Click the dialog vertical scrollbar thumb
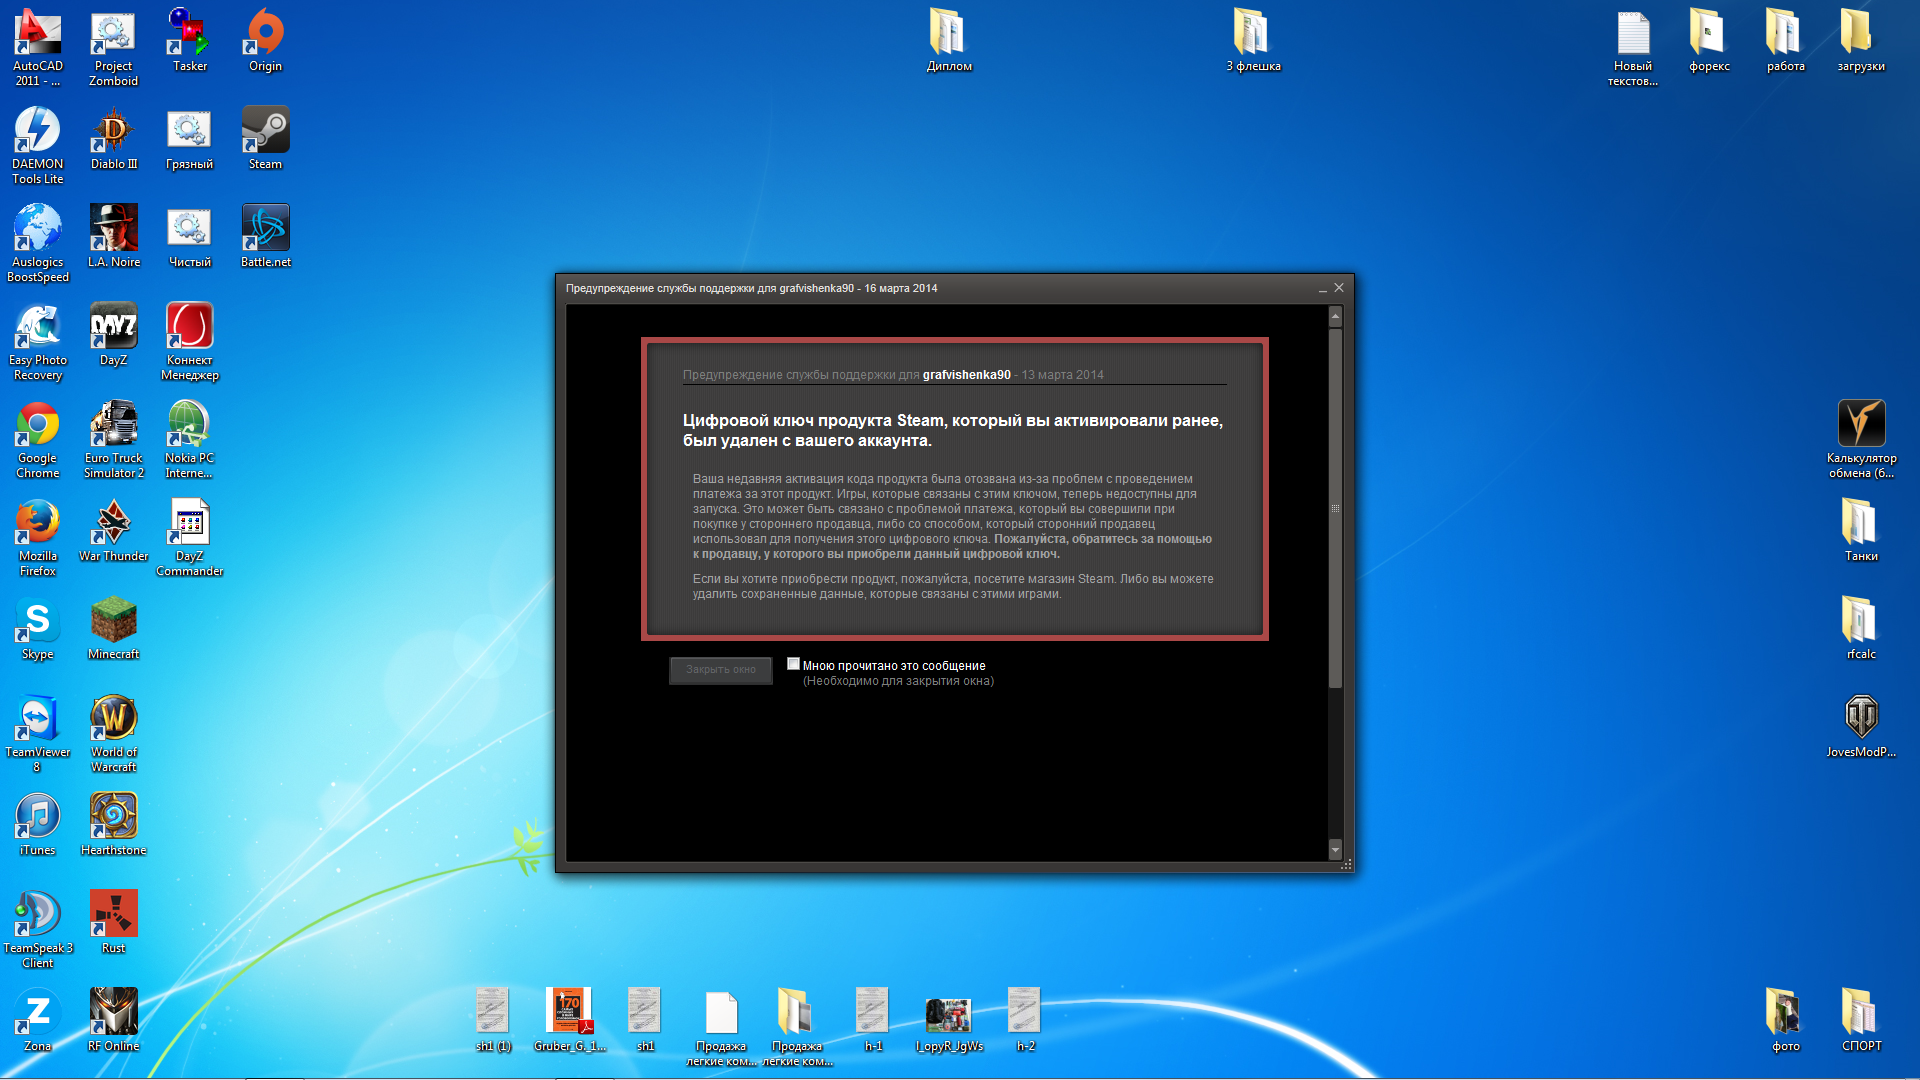This screenshot has height=1080, width=1920. coord(1335,508)
